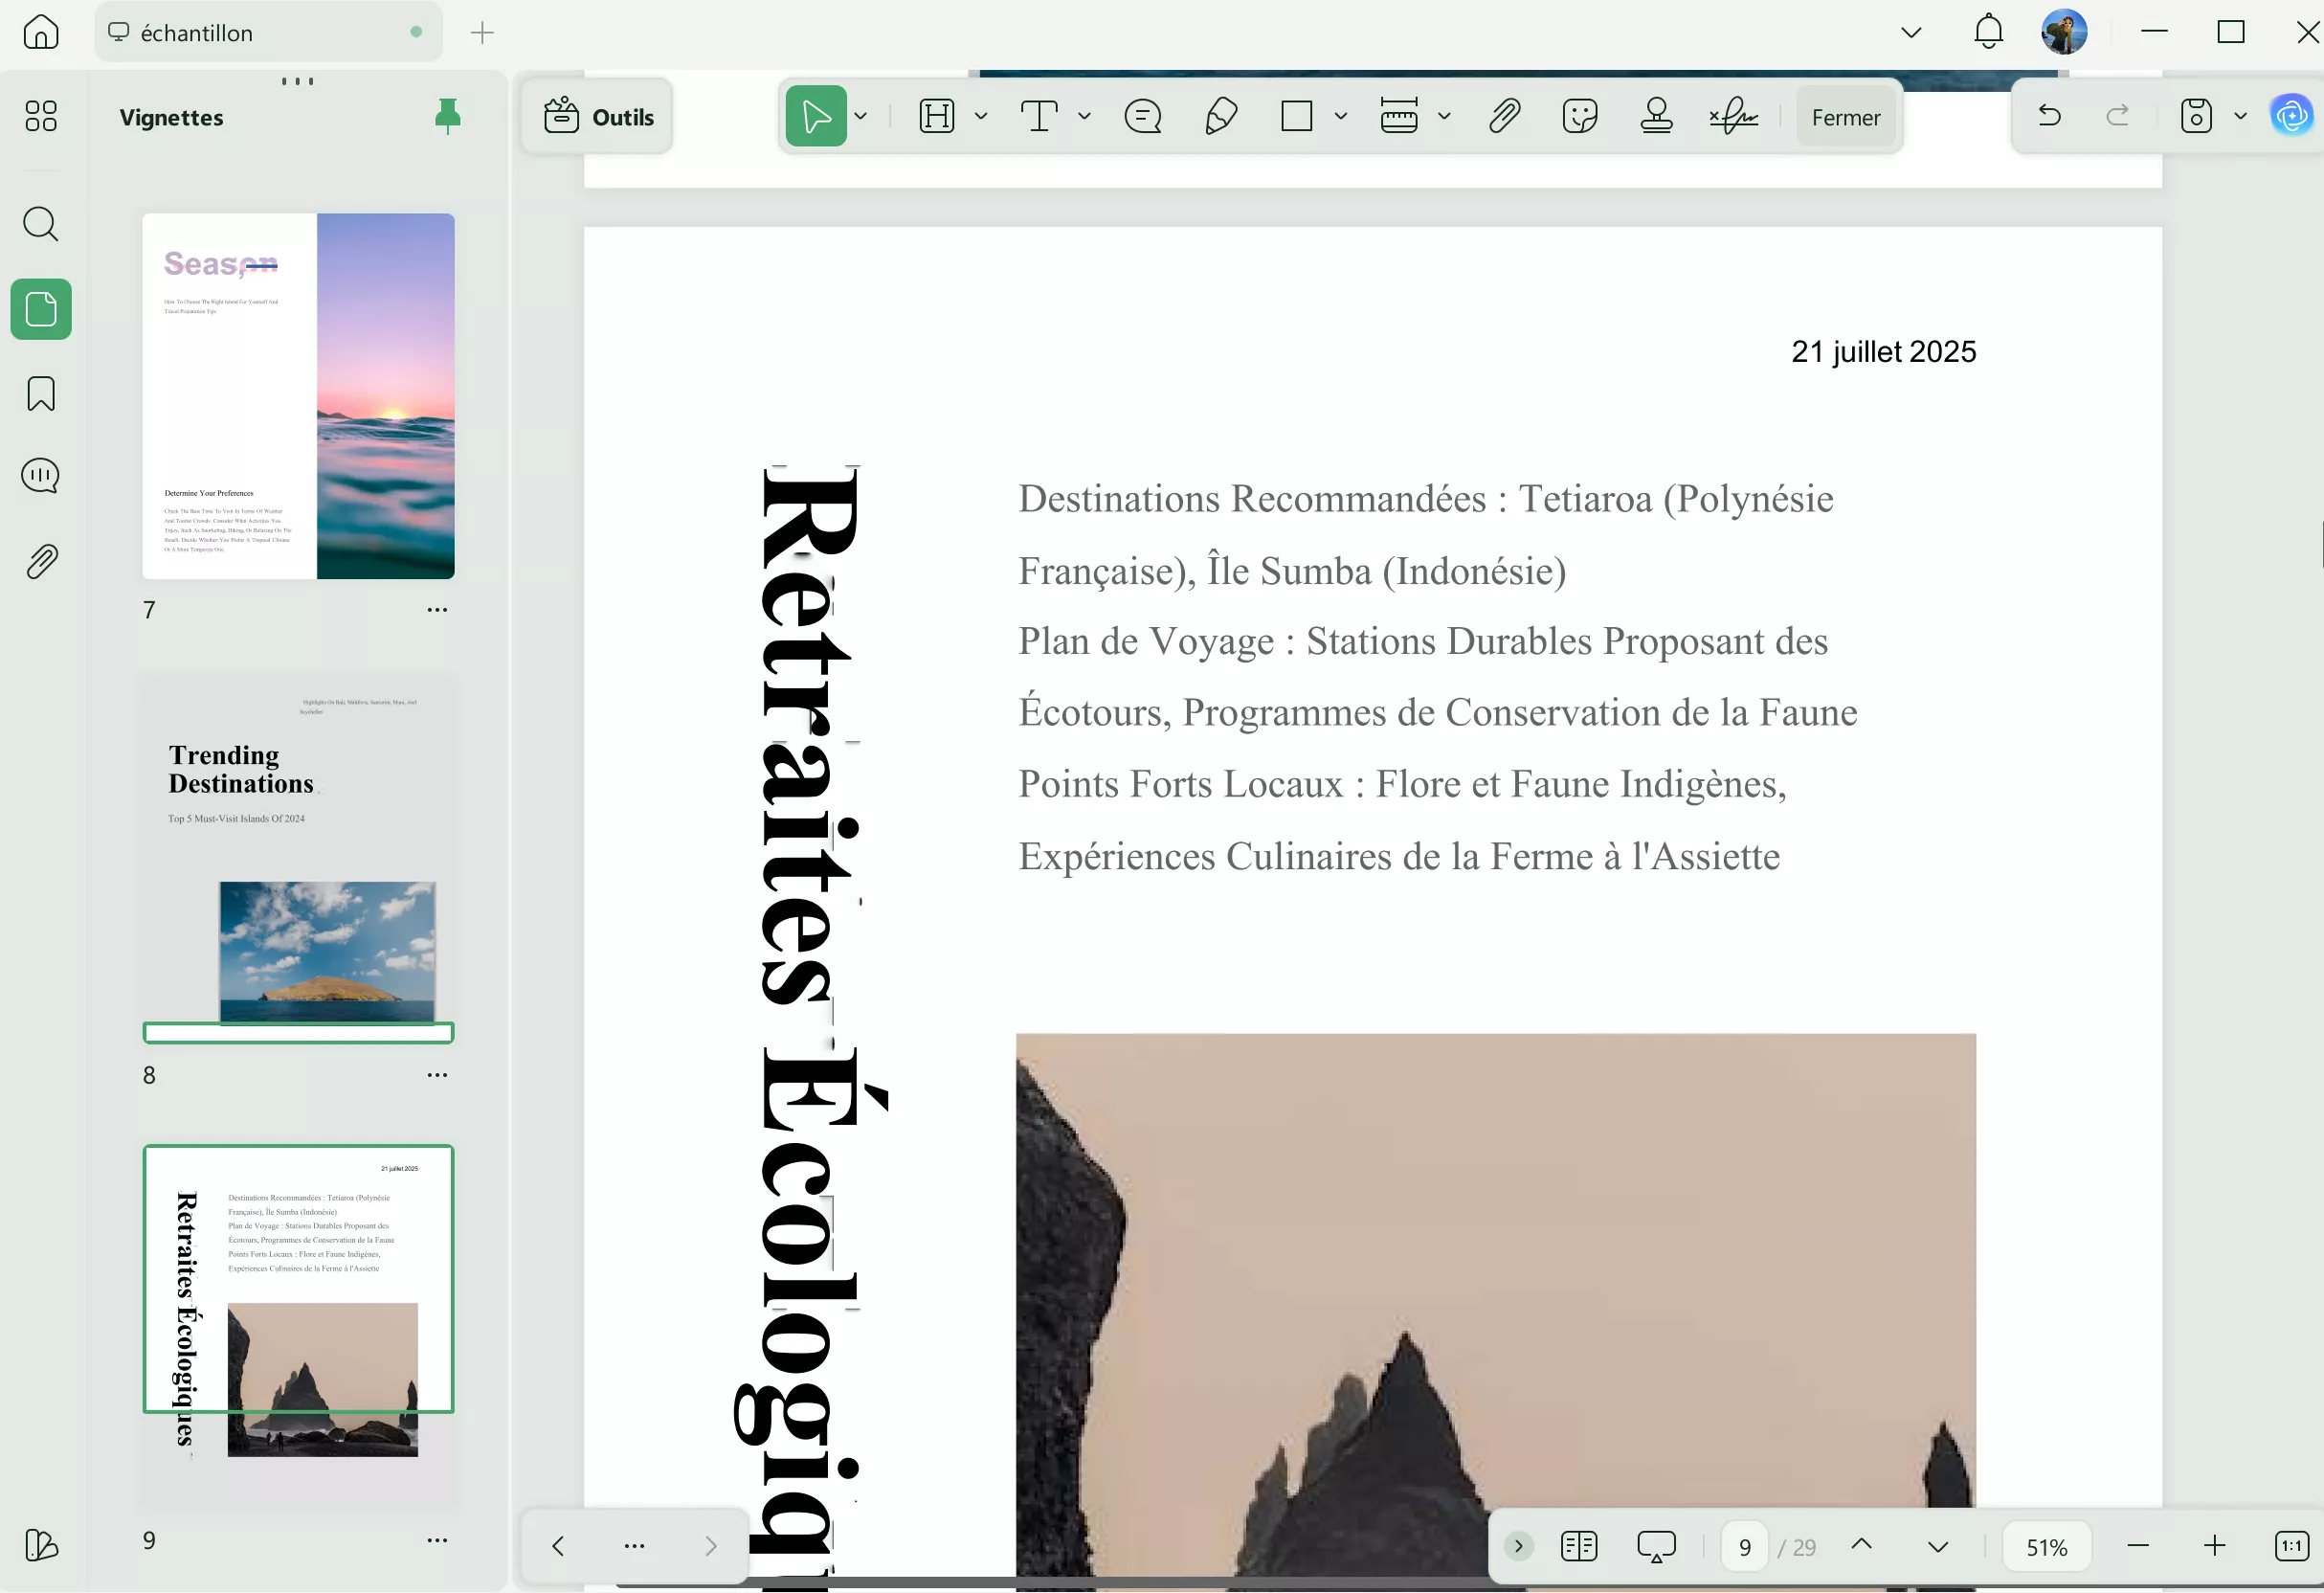
Task: Click the sticker tool
Action: click(x=1580, y=115)
